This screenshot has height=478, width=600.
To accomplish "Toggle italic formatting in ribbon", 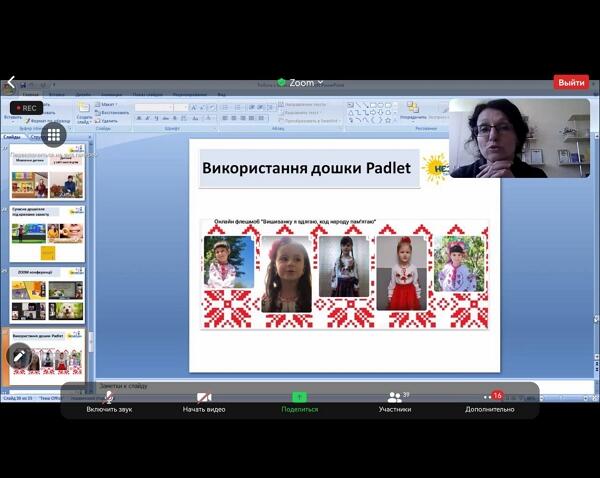I will pos(148,118).
